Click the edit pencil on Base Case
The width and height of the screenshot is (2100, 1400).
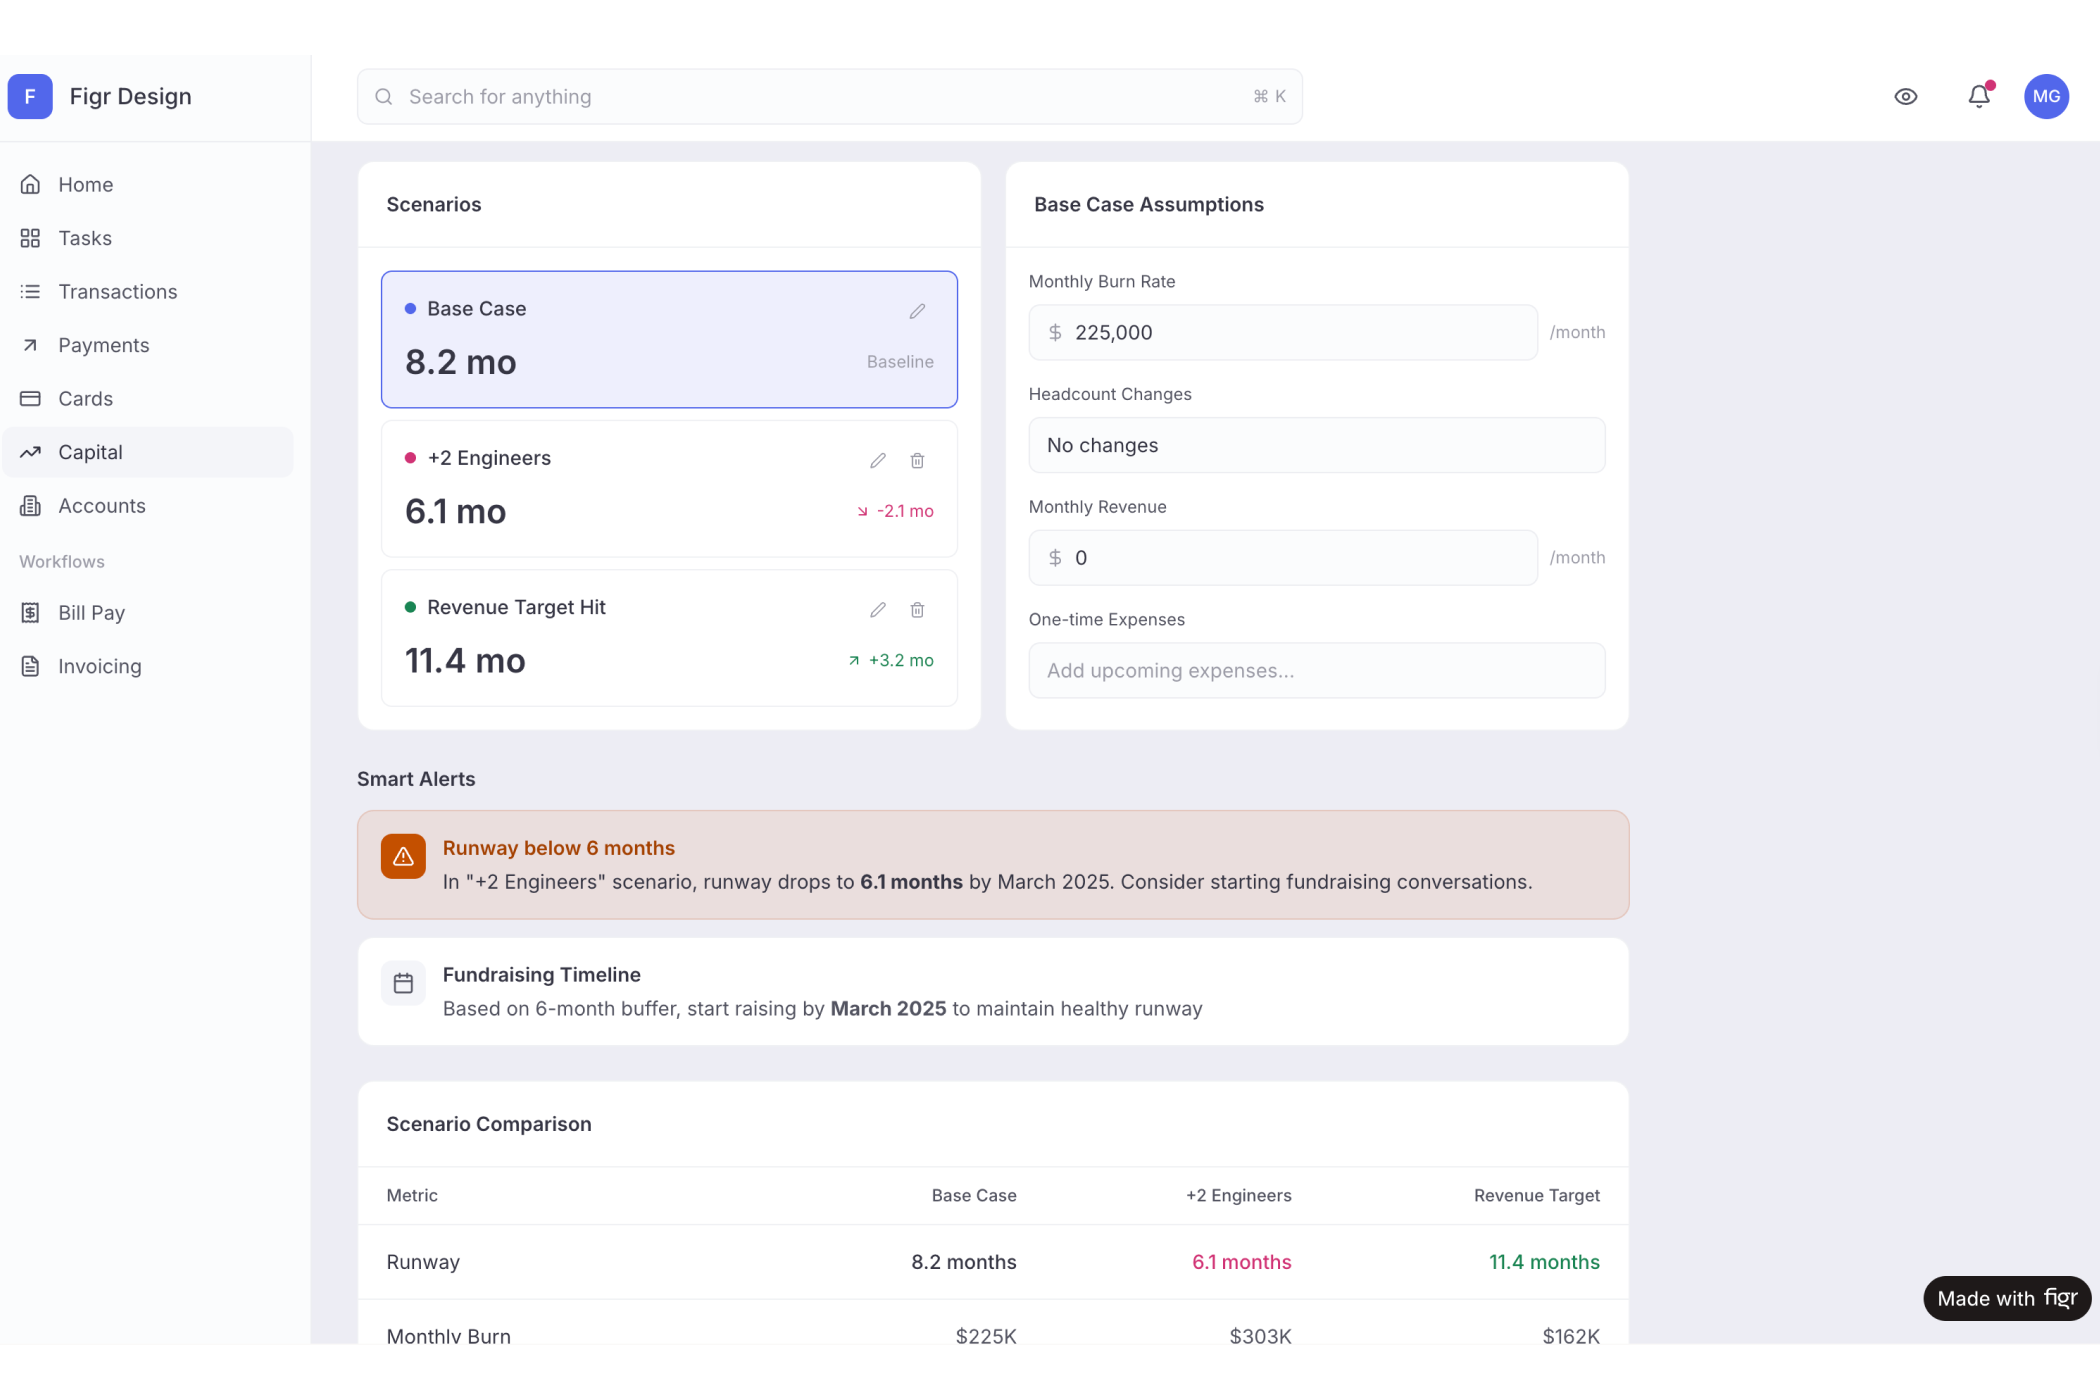(917, 311)
